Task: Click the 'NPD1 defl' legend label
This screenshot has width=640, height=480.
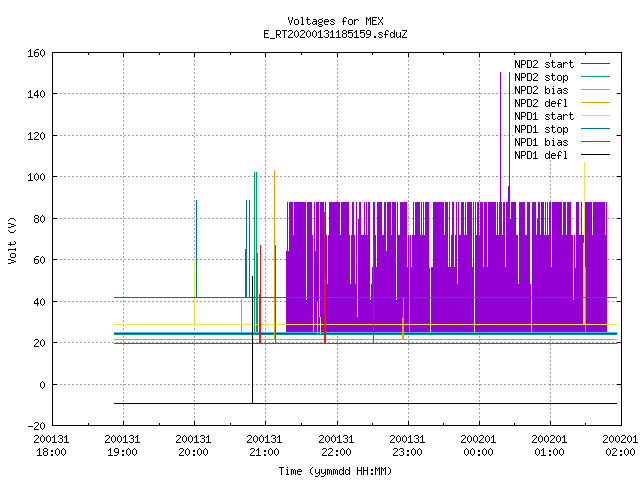Action: coord(541,156)
